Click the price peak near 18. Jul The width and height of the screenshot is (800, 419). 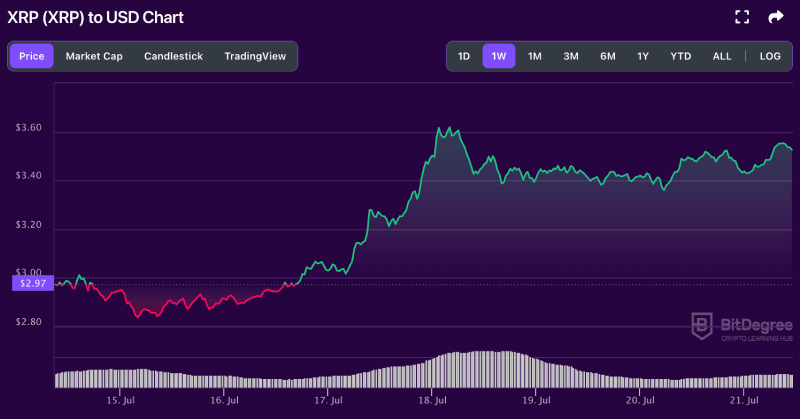coord(449,128)
